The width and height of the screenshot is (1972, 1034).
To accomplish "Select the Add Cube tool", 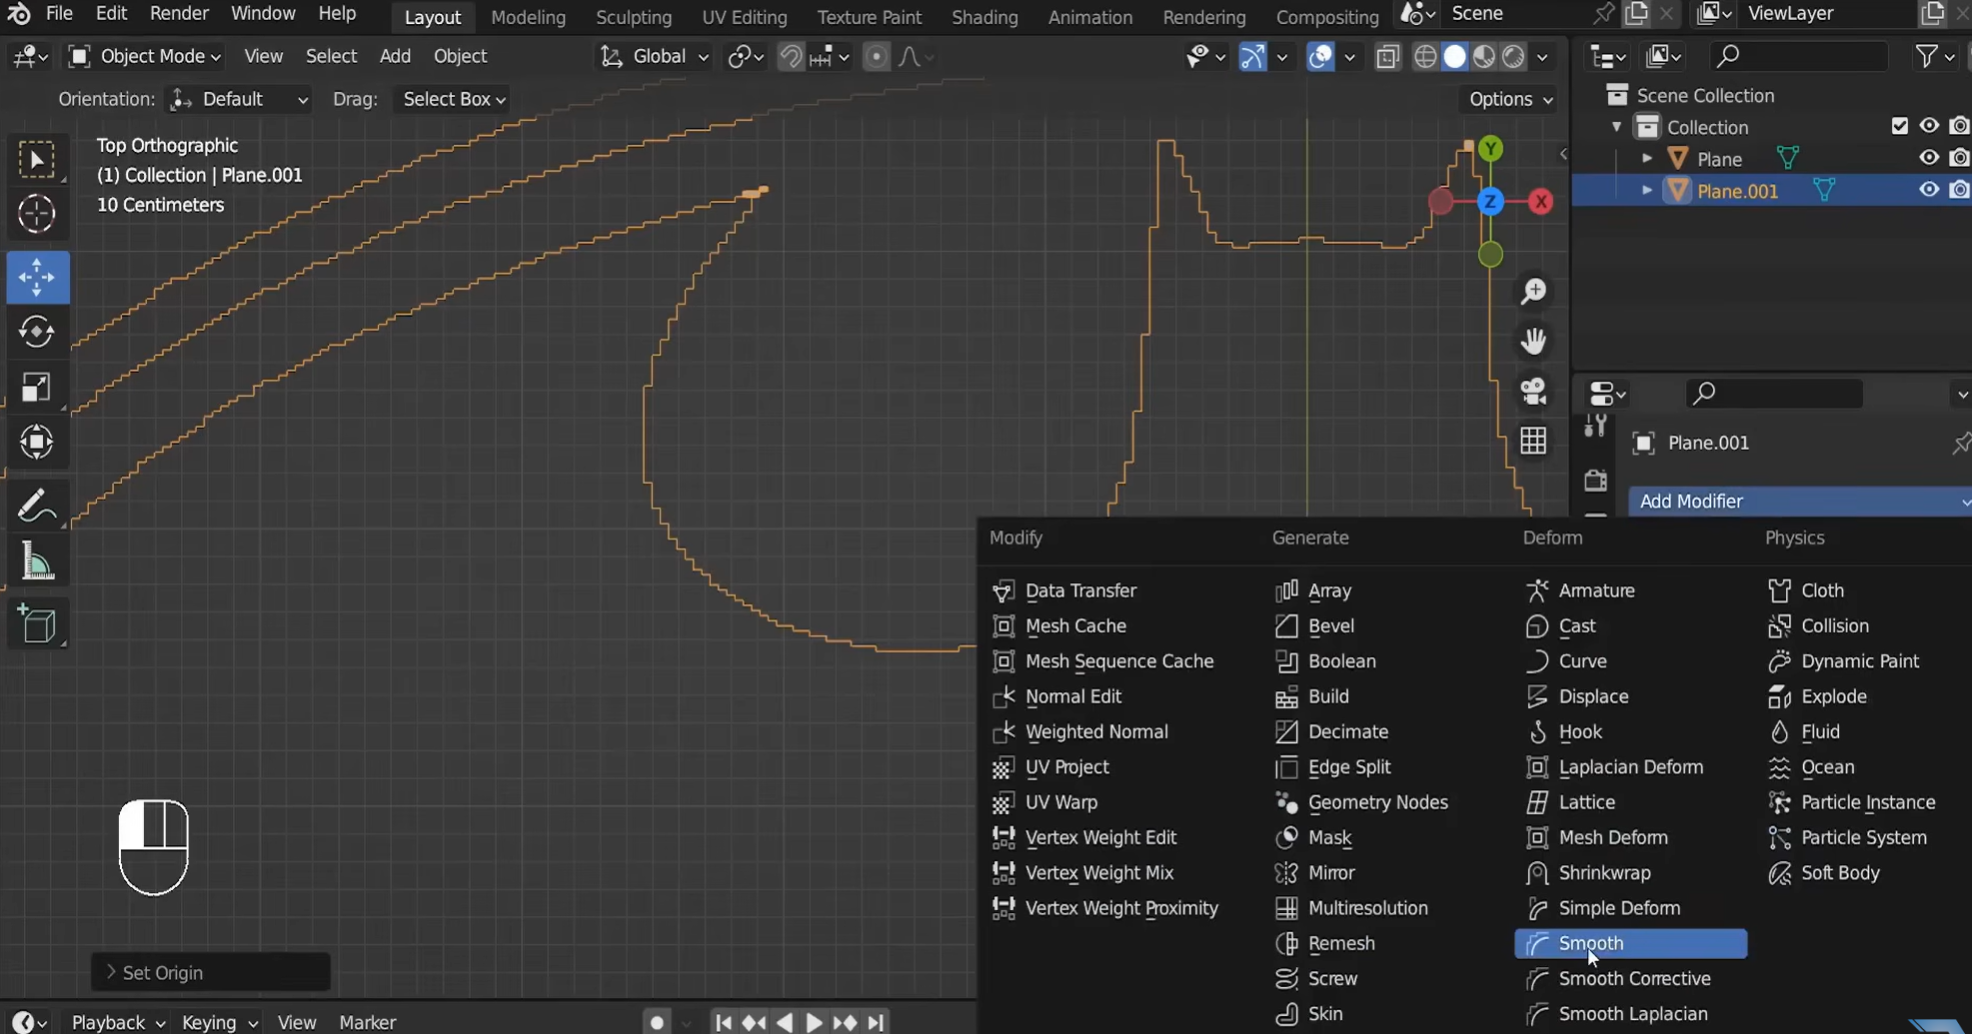I will 37,625.
